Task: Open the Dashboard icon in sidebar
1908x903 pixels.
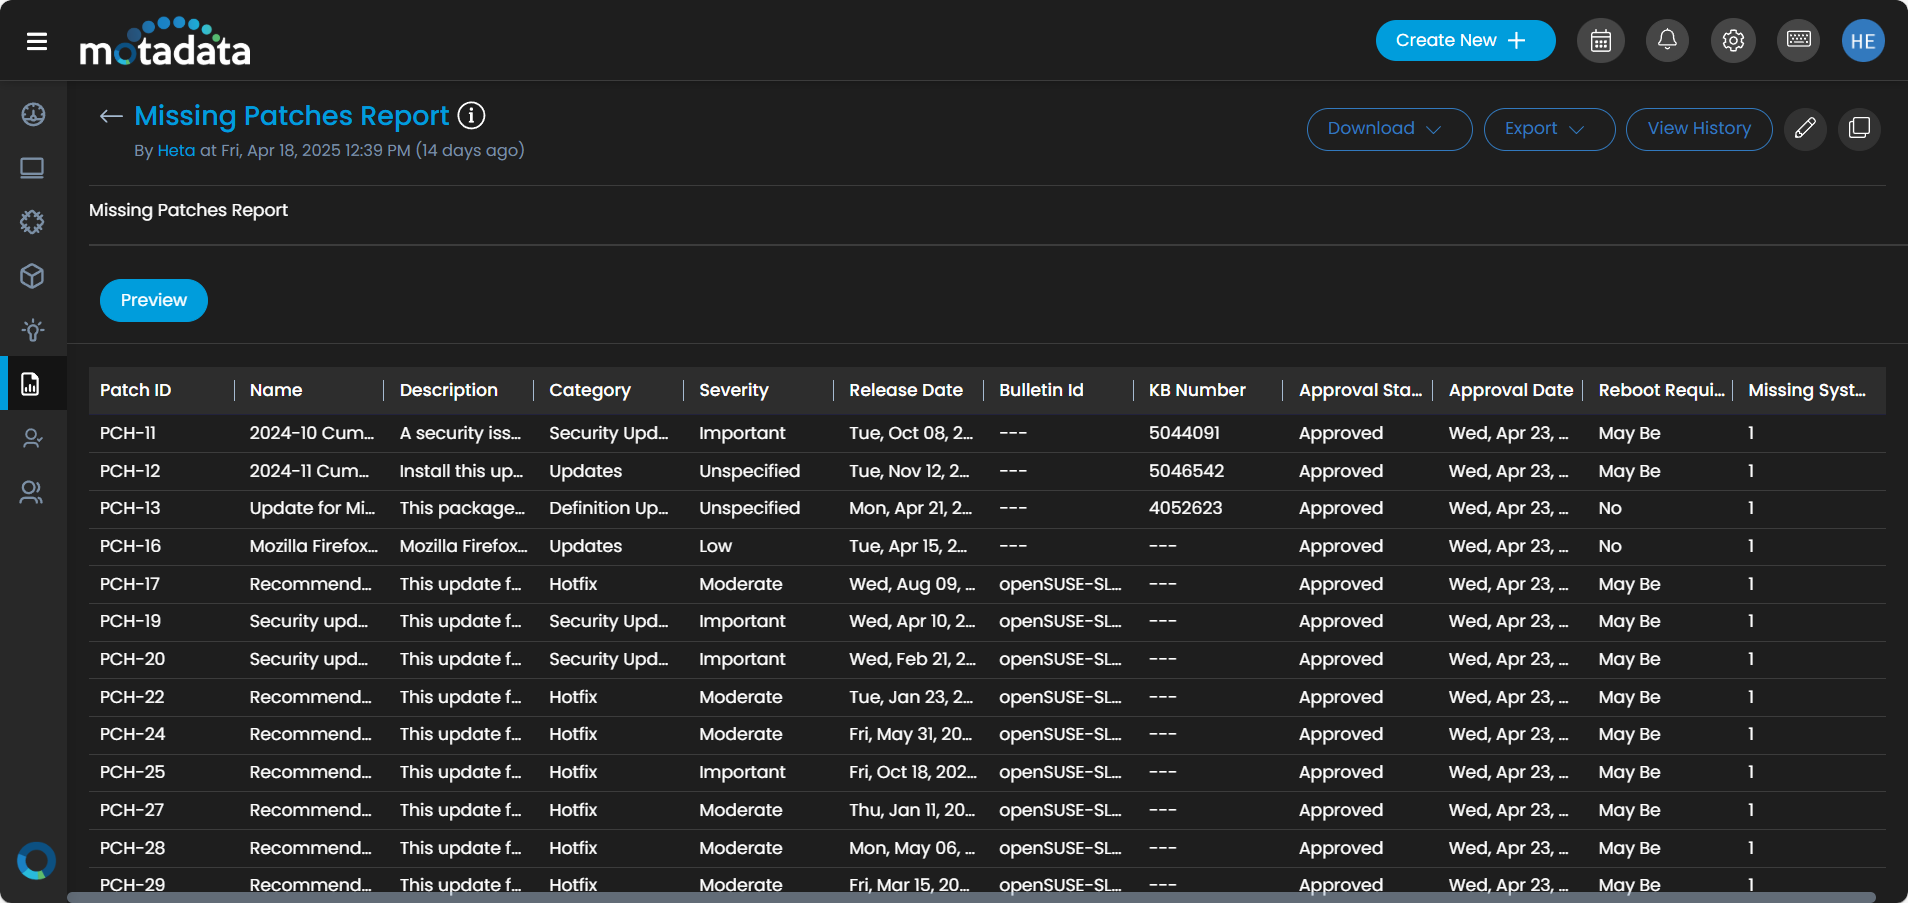Action: [x=33, y=114]
